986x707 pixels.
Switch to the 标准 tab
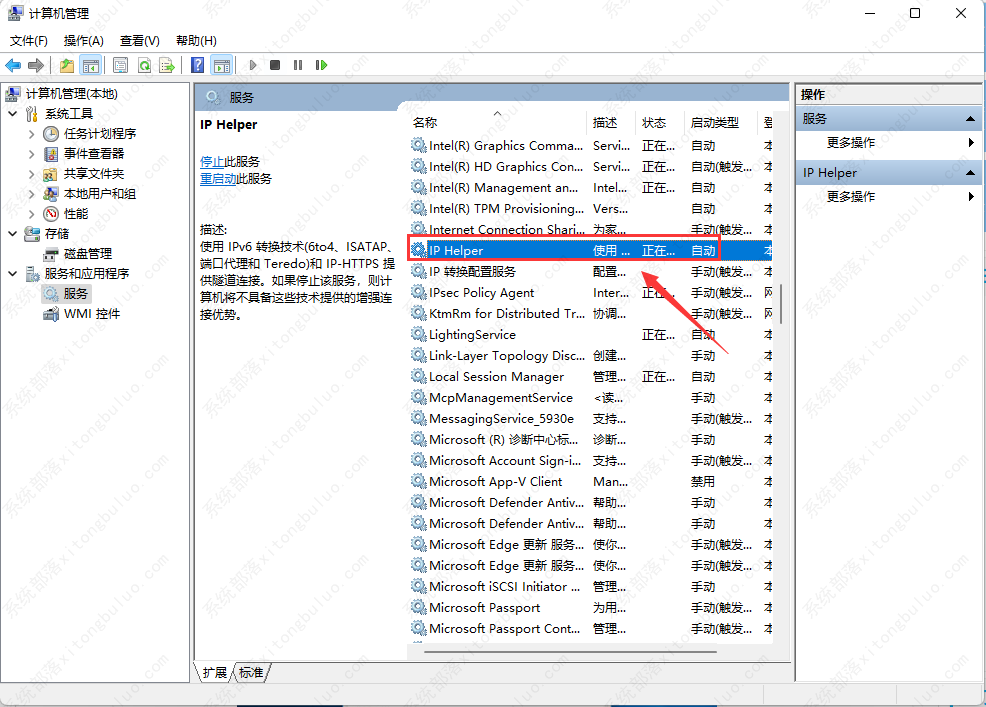[x=251, y=672]
